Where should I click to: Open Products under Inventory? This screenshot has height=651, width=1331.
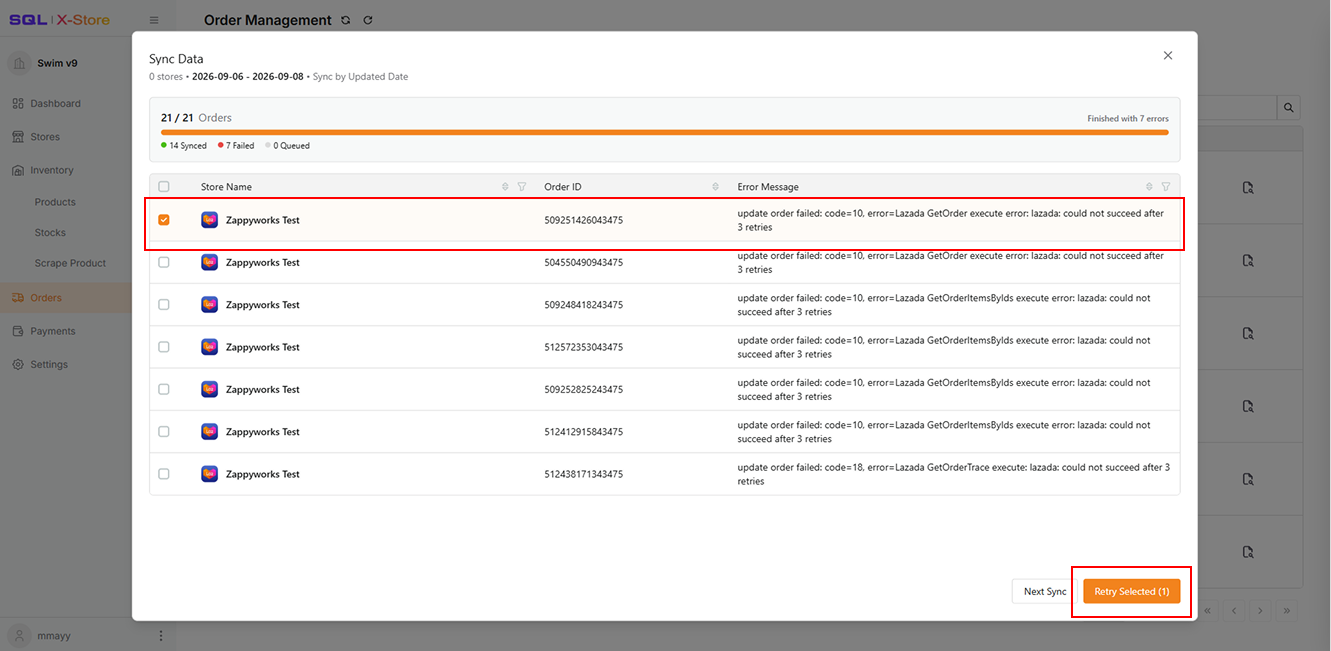tap(55, 202)
